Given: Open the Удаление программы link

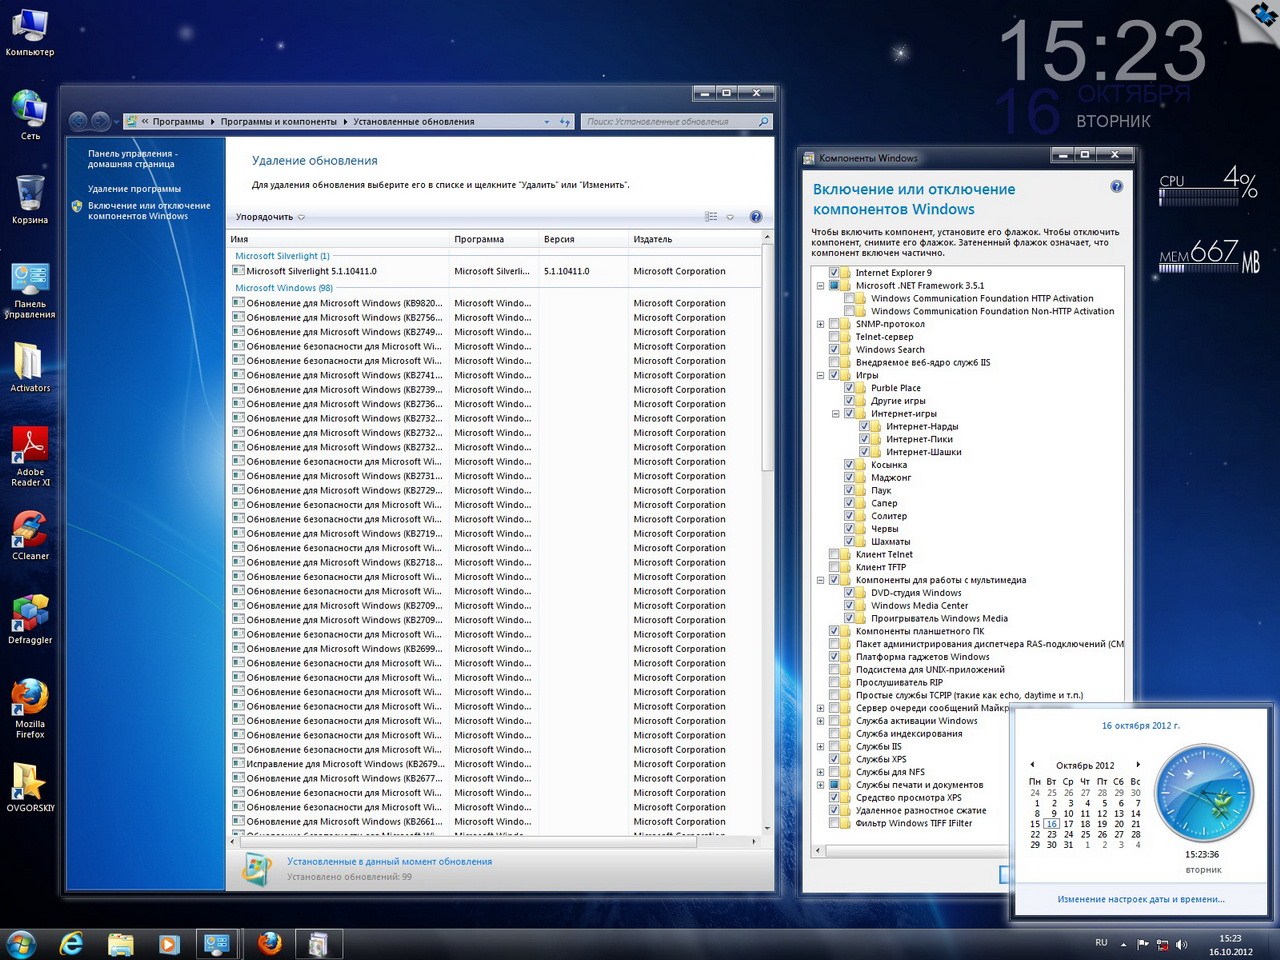Looking at the screenshot, I should point(134,188).
